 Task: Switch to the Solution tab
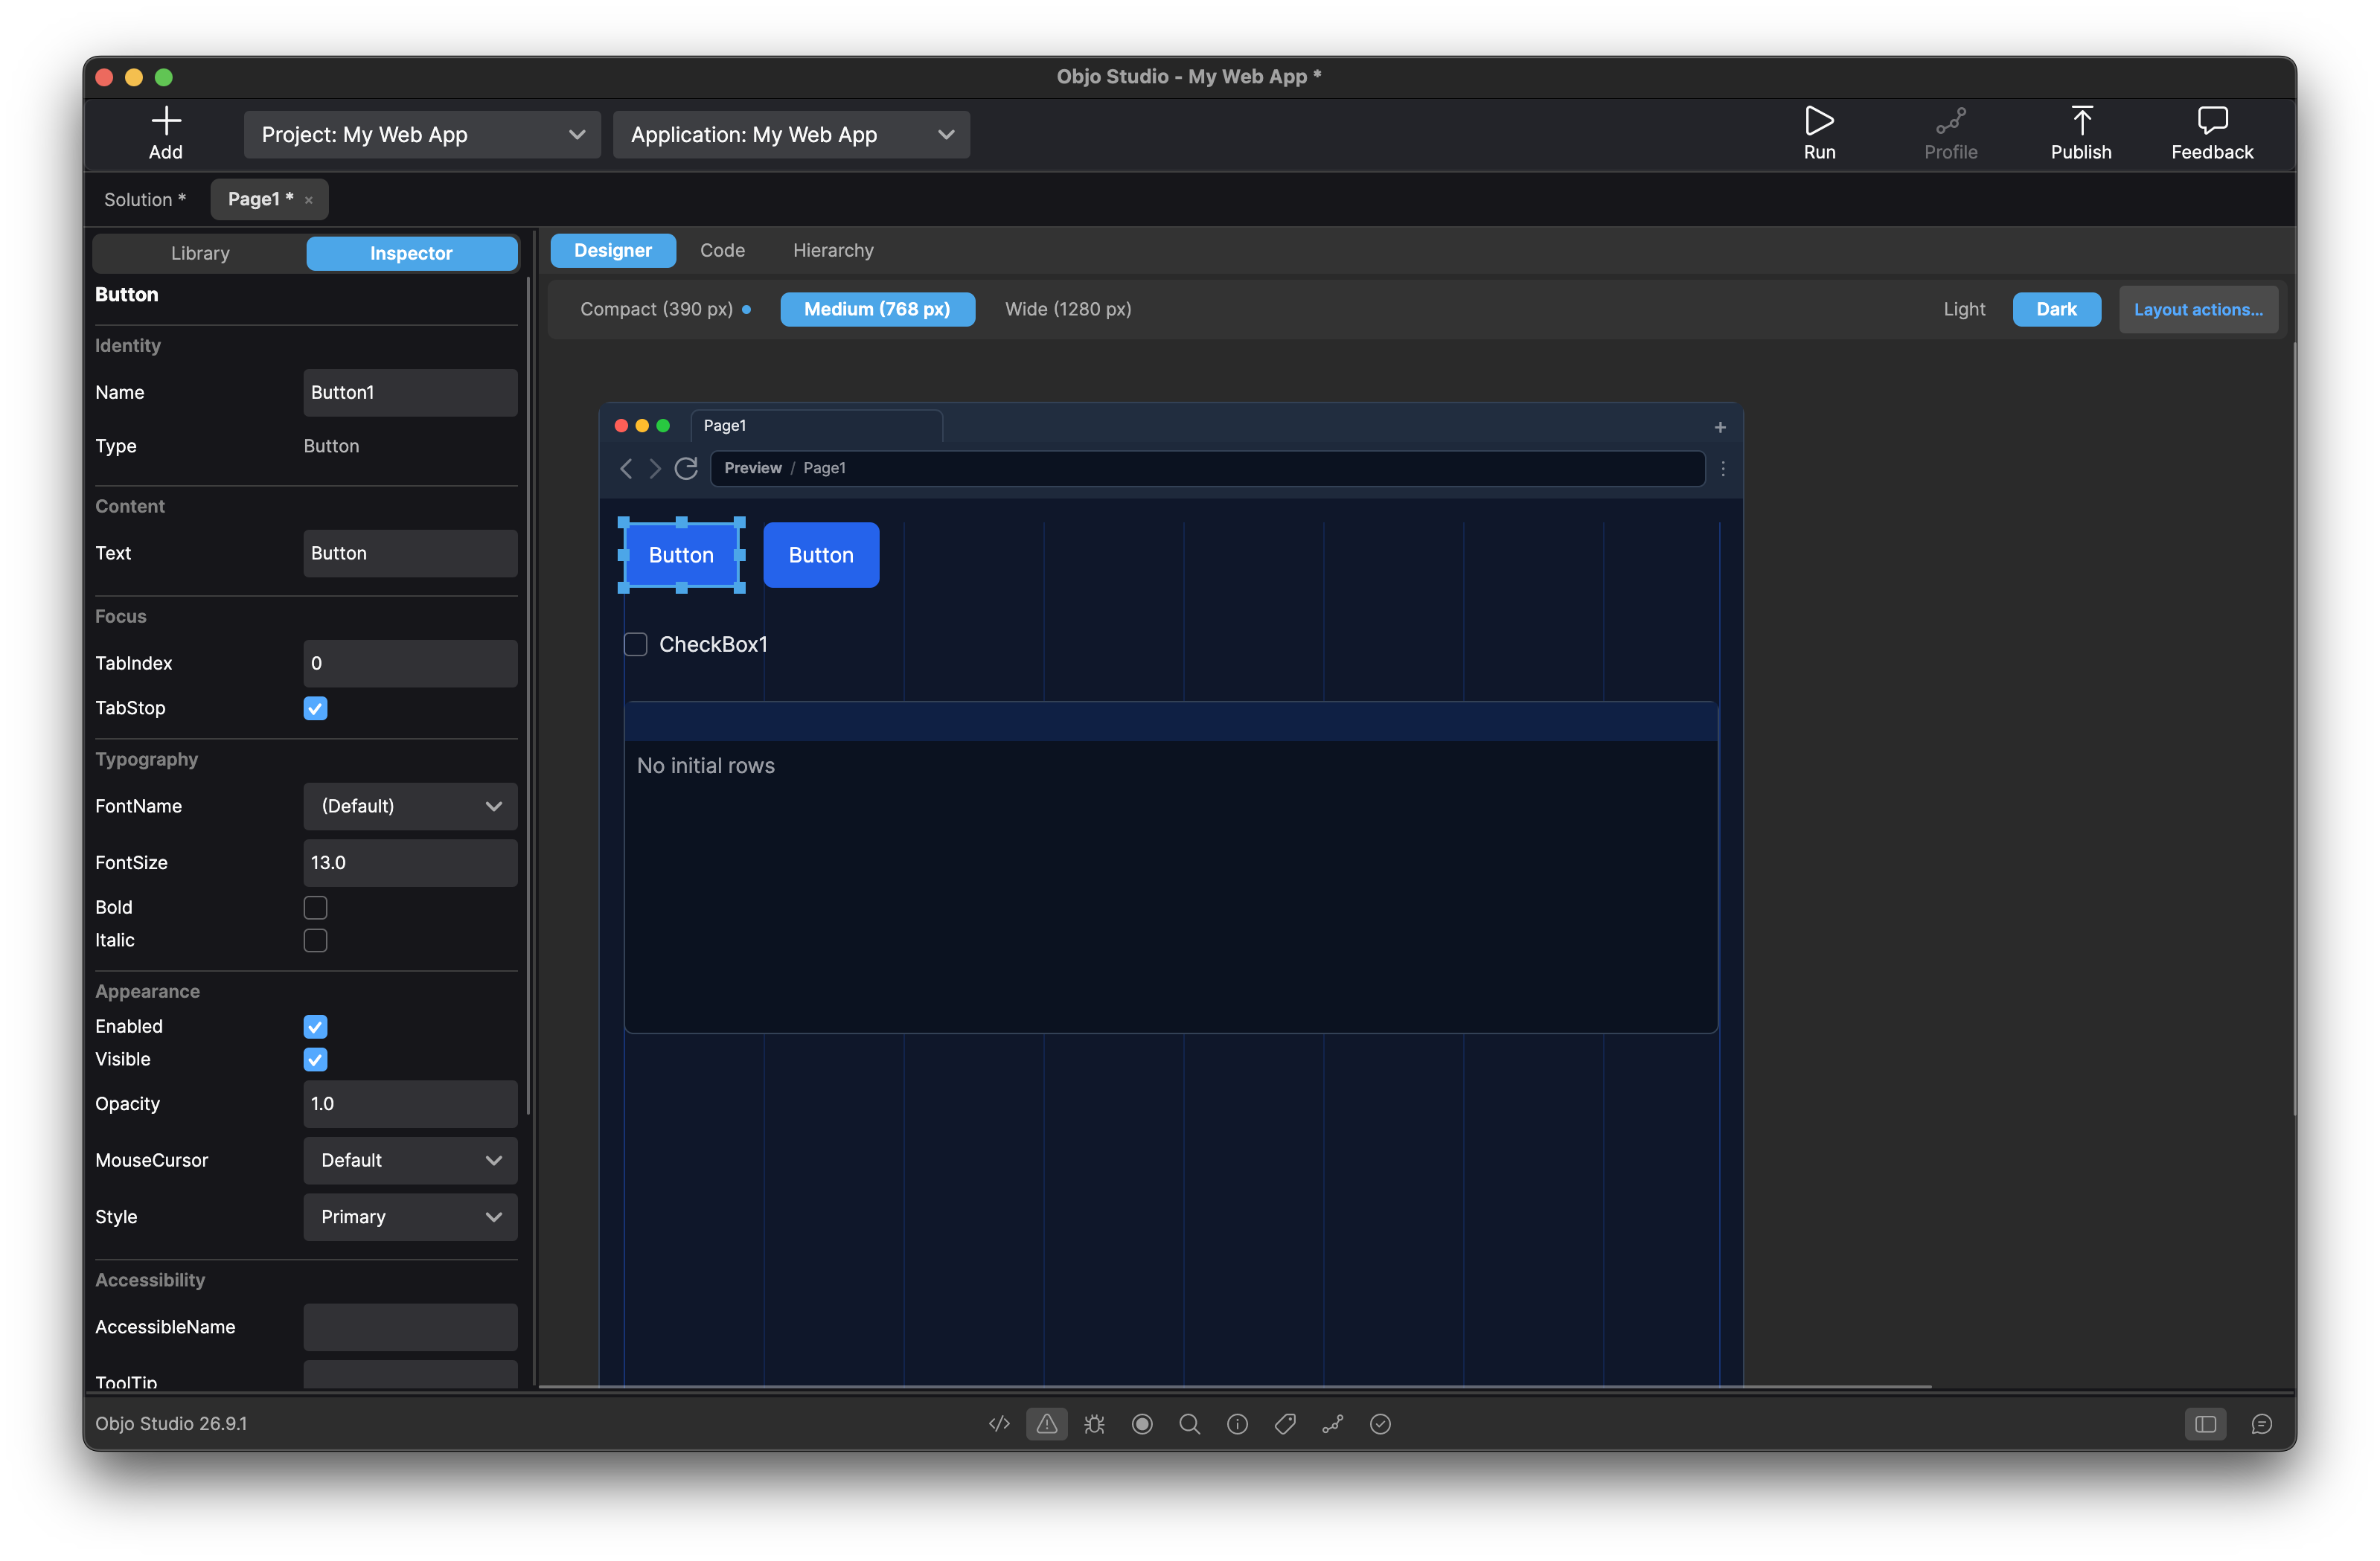[145, 200]
